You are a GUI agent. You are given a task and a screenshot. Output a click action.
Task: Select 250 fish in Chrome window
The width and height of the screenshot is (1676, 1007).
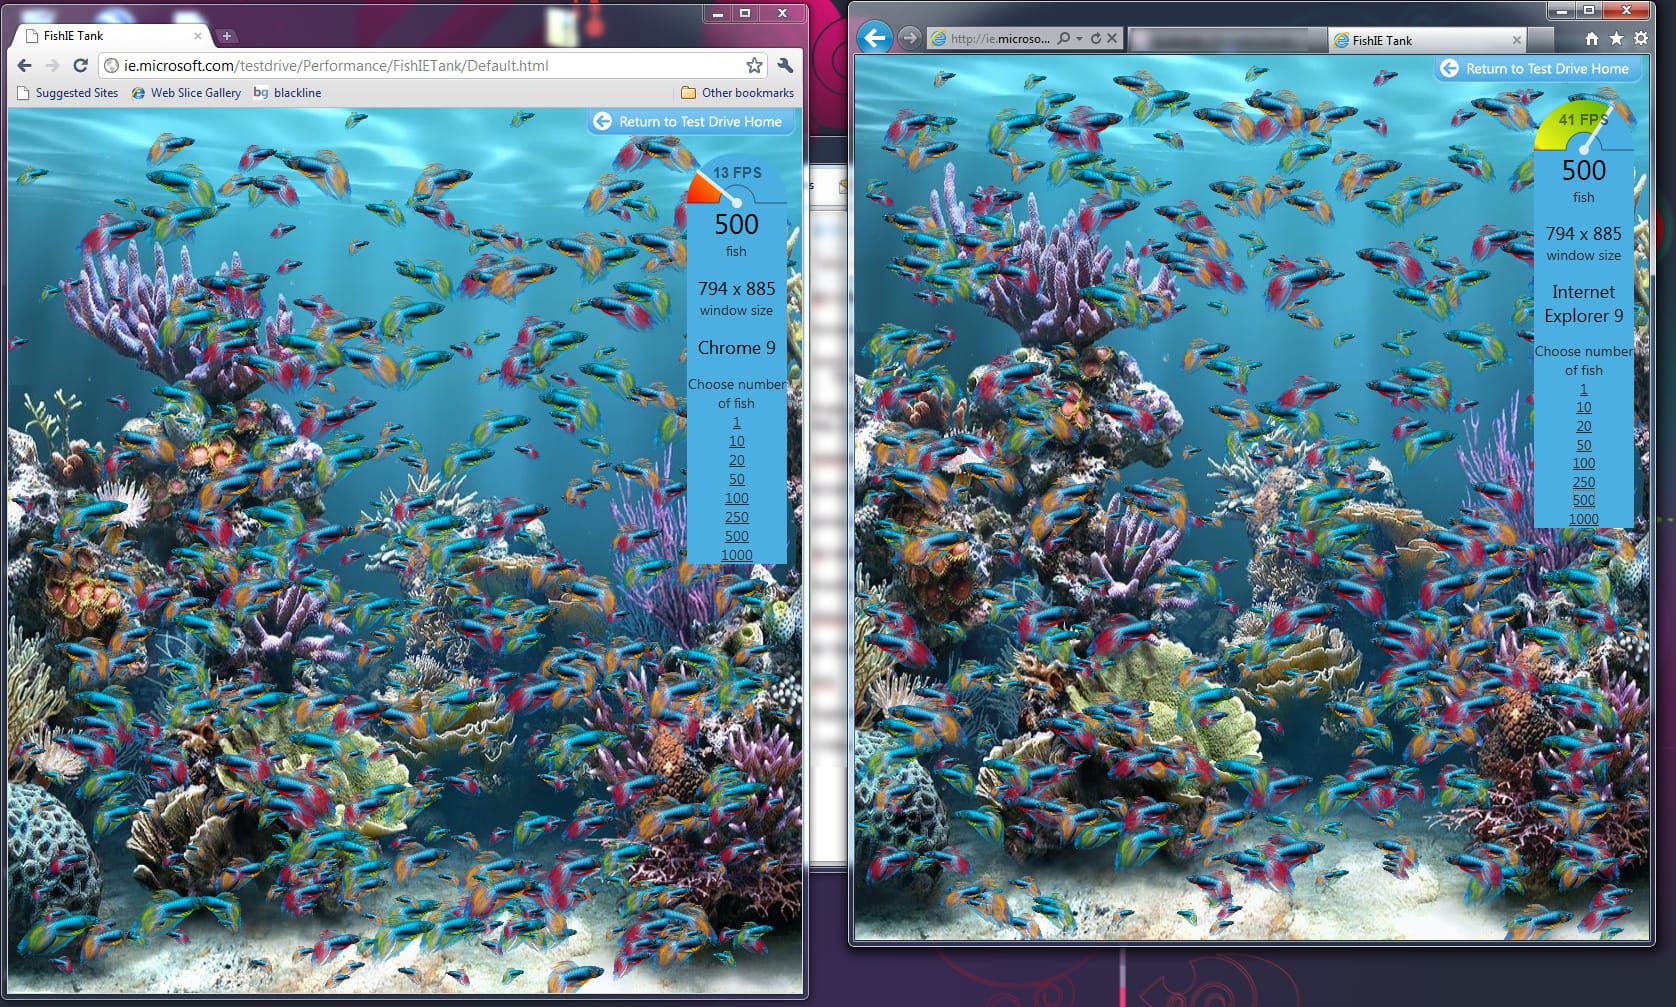(x=736, y=517)
